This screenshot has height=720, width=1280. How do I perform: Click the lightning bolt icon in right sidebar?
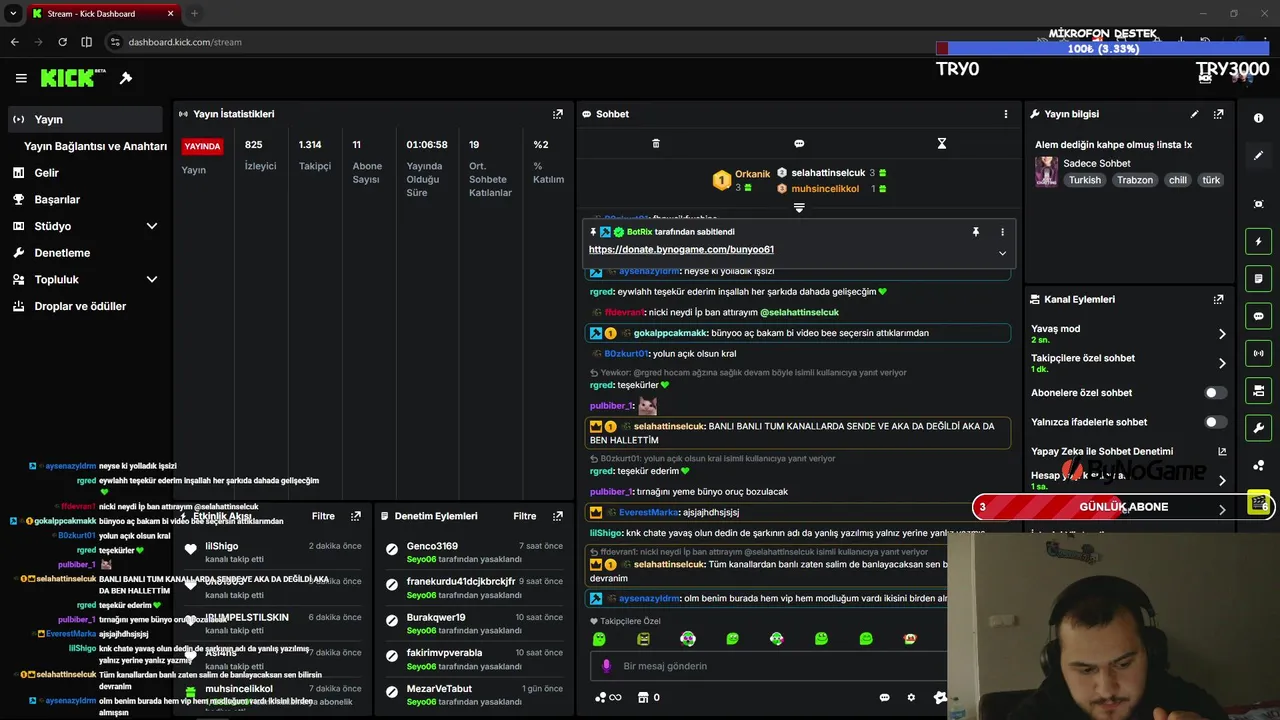tap(1259, 241)
